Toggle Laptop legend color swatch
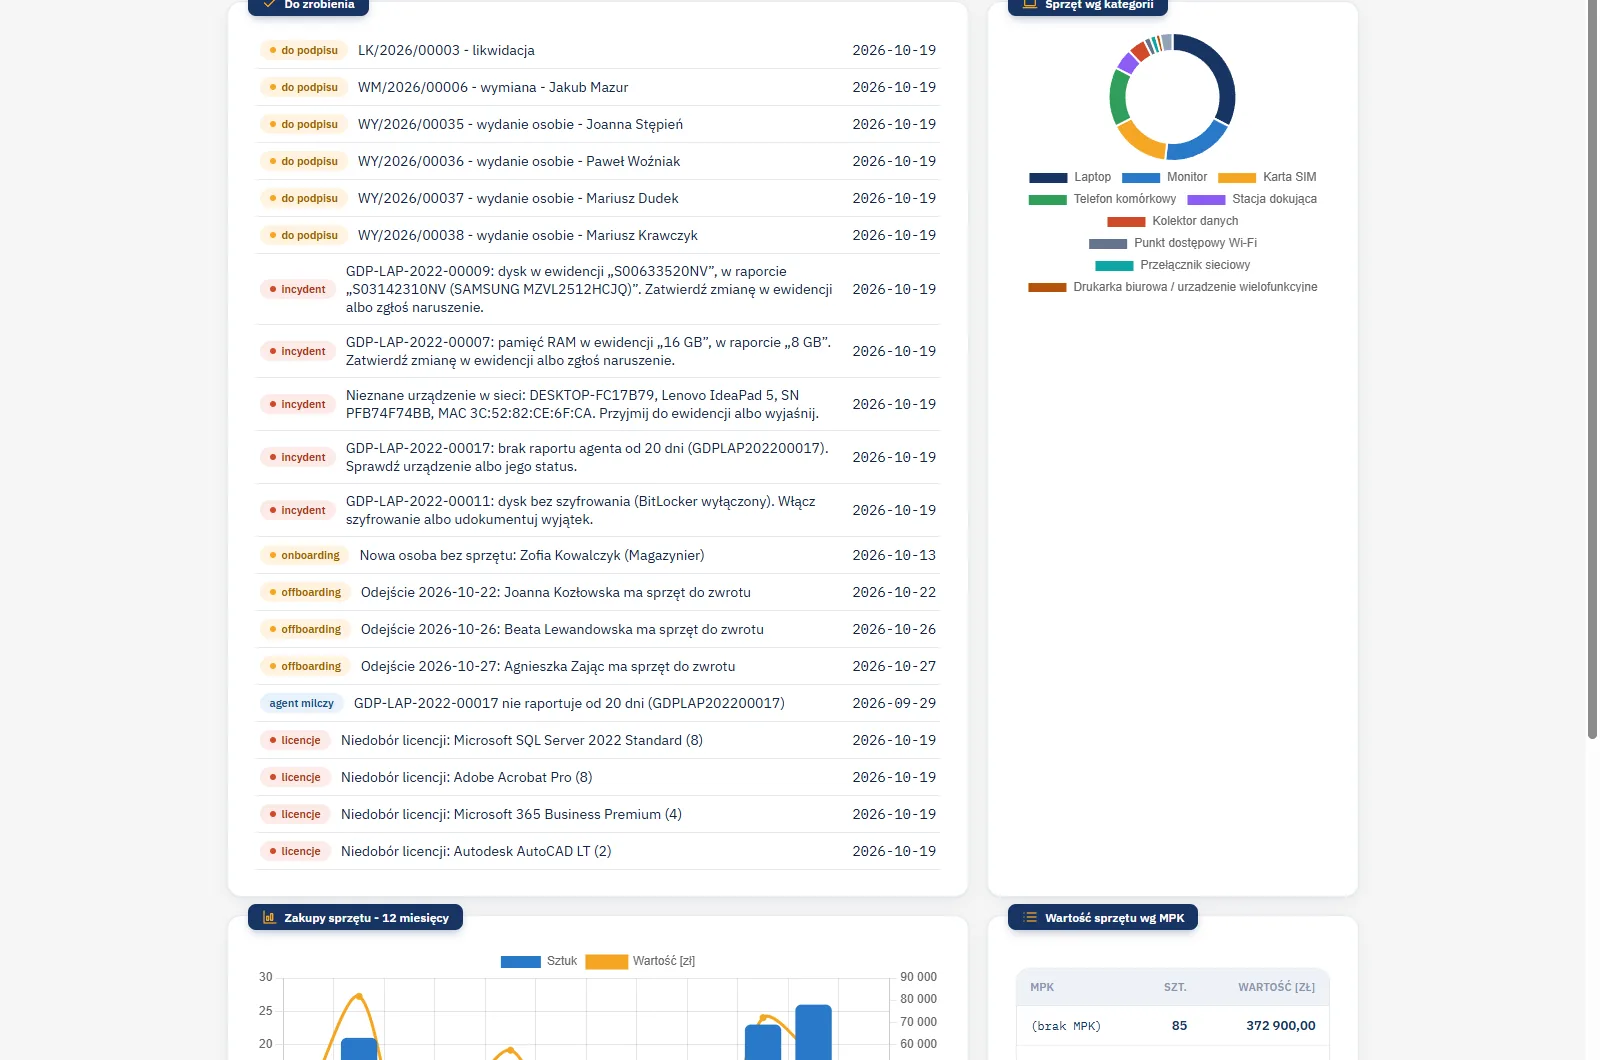 pos(1048,177)
